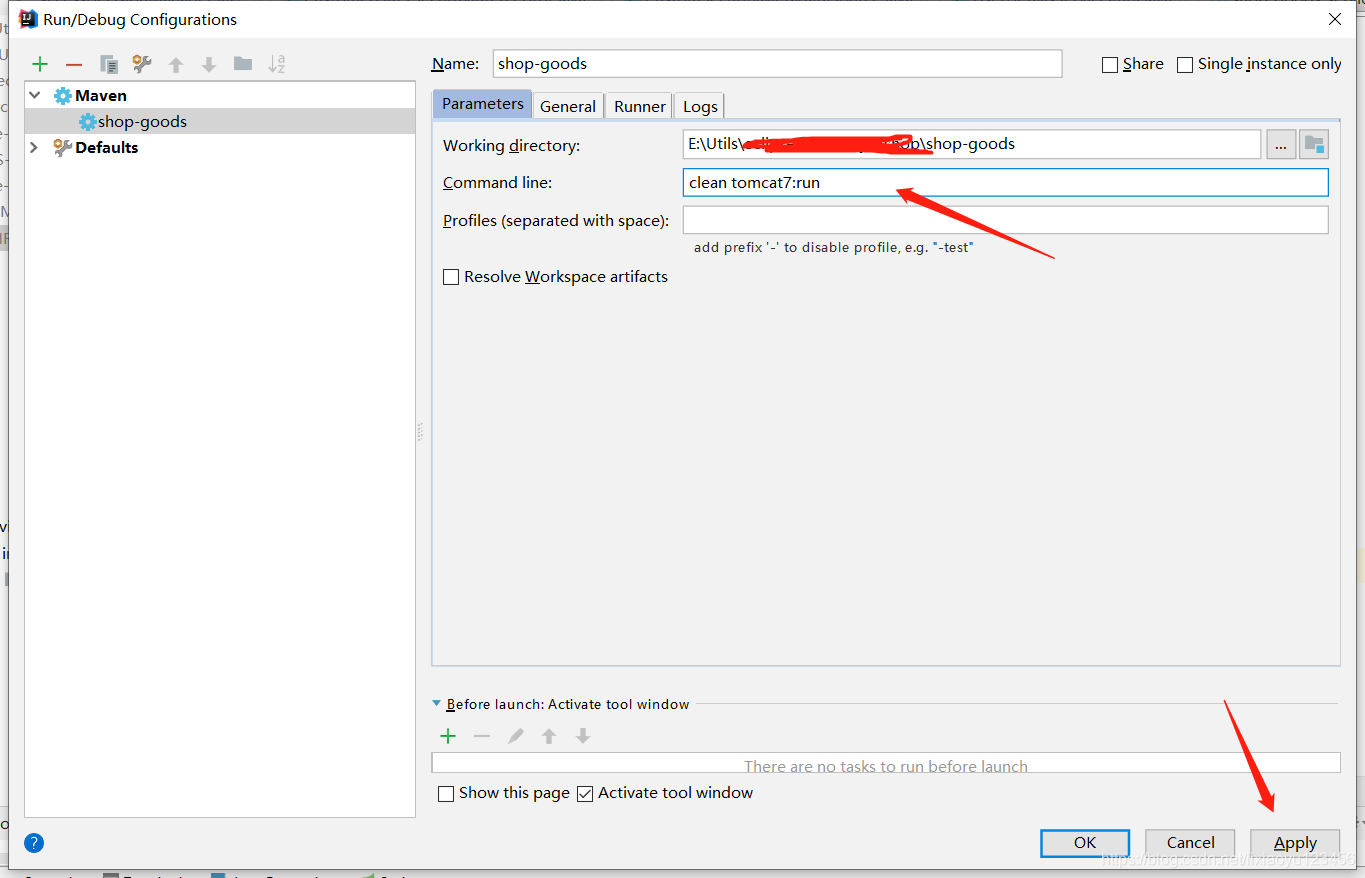The image size is (1365, 878).
Task: Switch to the Parameters tab
Action: click(x=483, y=104)
